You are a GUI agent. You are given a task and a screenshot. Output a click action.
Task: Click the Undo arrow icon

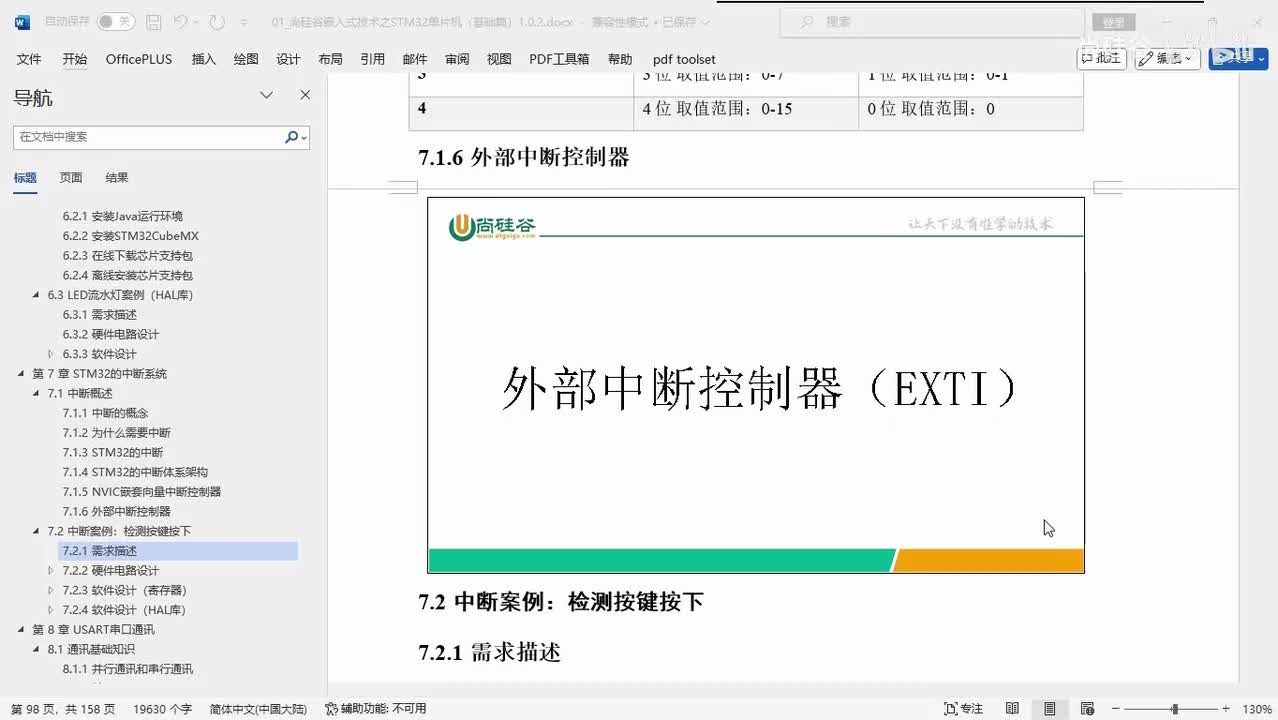tap(180, 21)
